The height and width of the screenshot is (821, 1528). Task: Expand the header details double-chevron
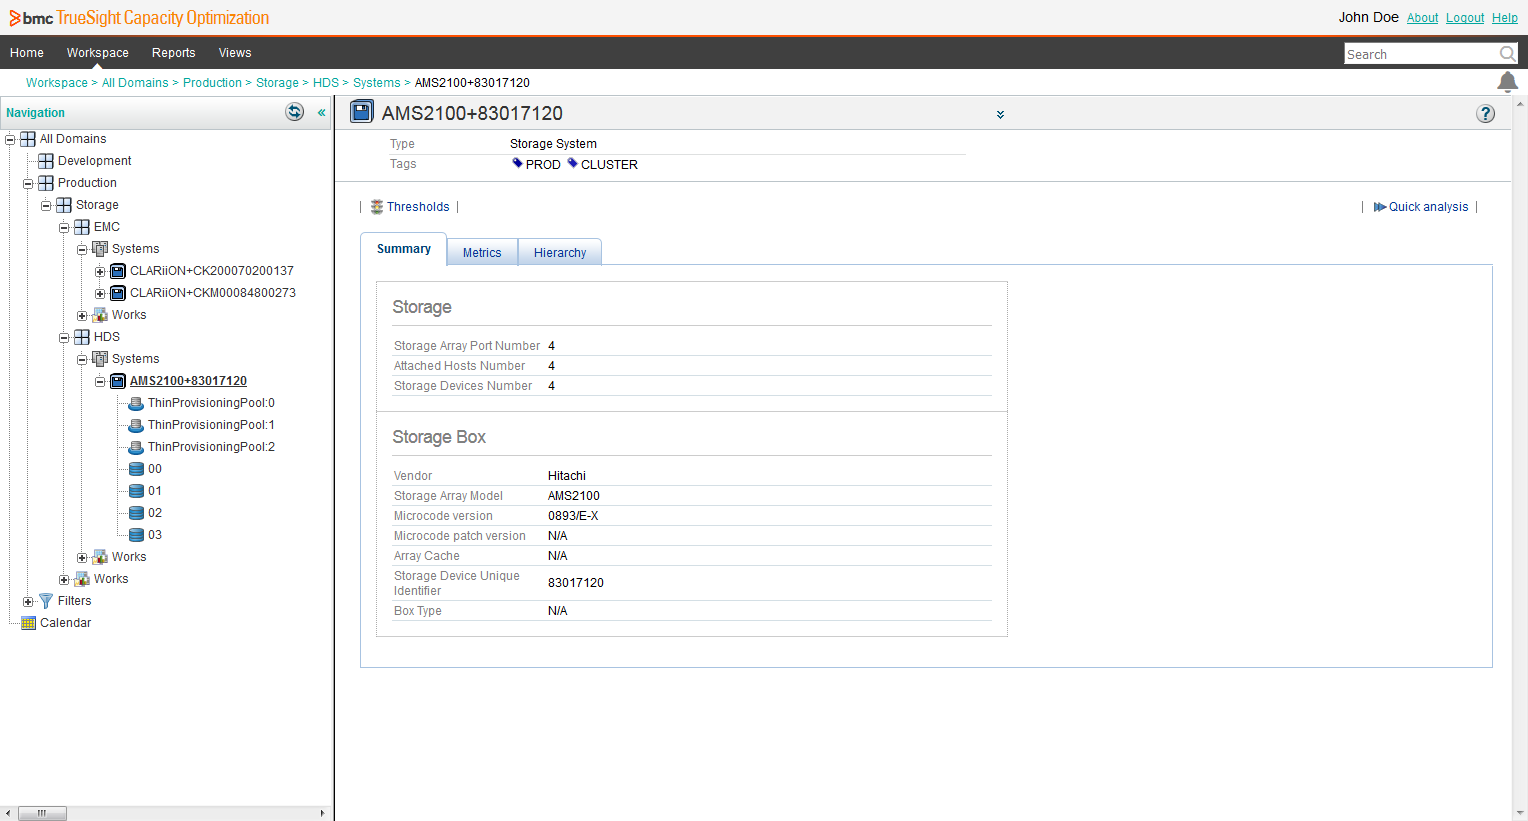point(1000,115)
